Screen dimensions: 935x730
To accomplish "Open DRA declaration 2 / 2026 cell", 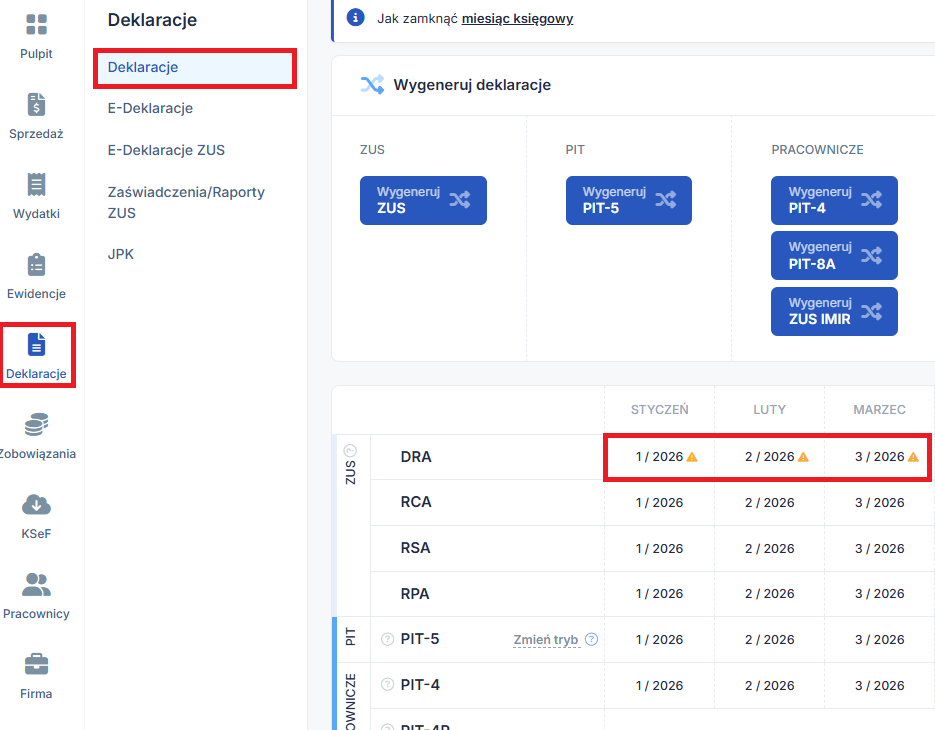I will [770, 457].
